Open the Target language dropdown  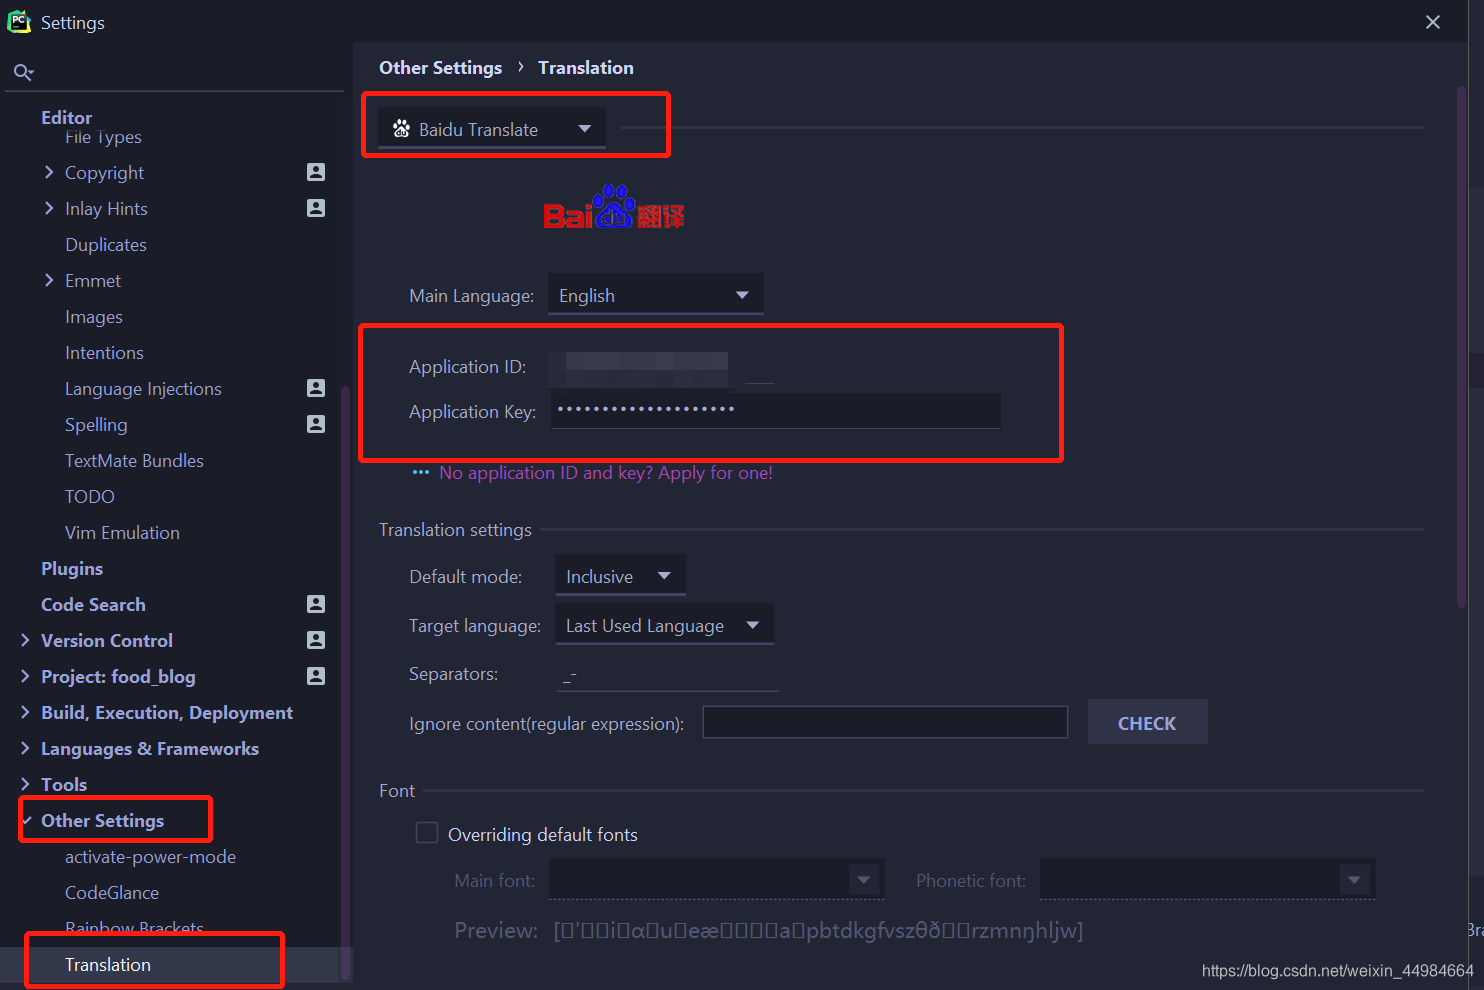(664, 625)
